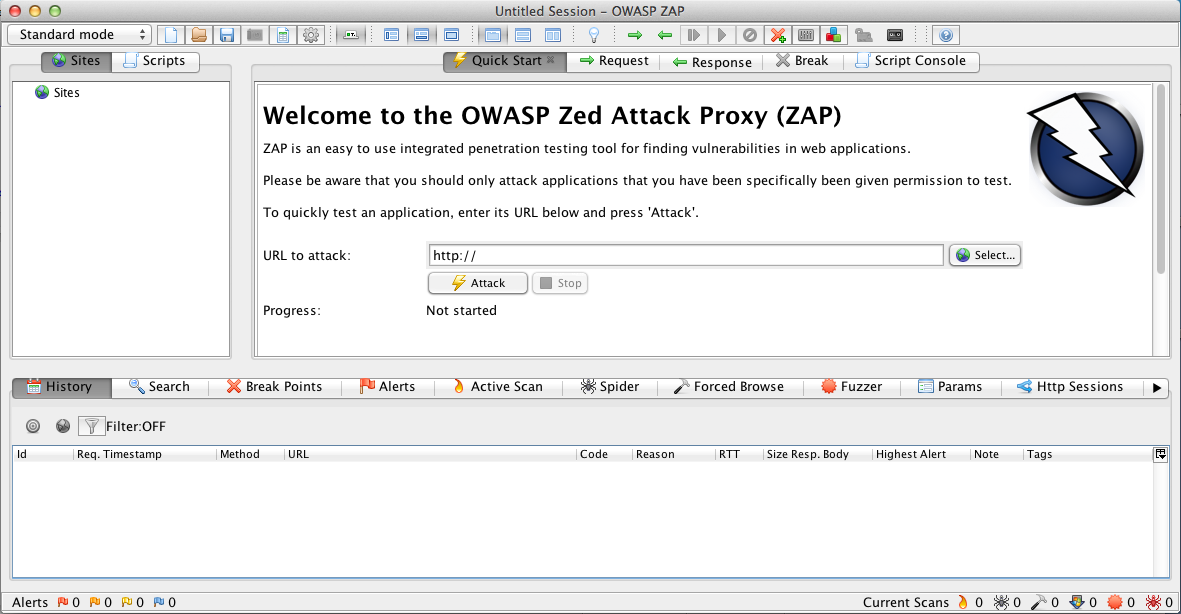Toggle break on all requests green right arrow

point(635,35)
